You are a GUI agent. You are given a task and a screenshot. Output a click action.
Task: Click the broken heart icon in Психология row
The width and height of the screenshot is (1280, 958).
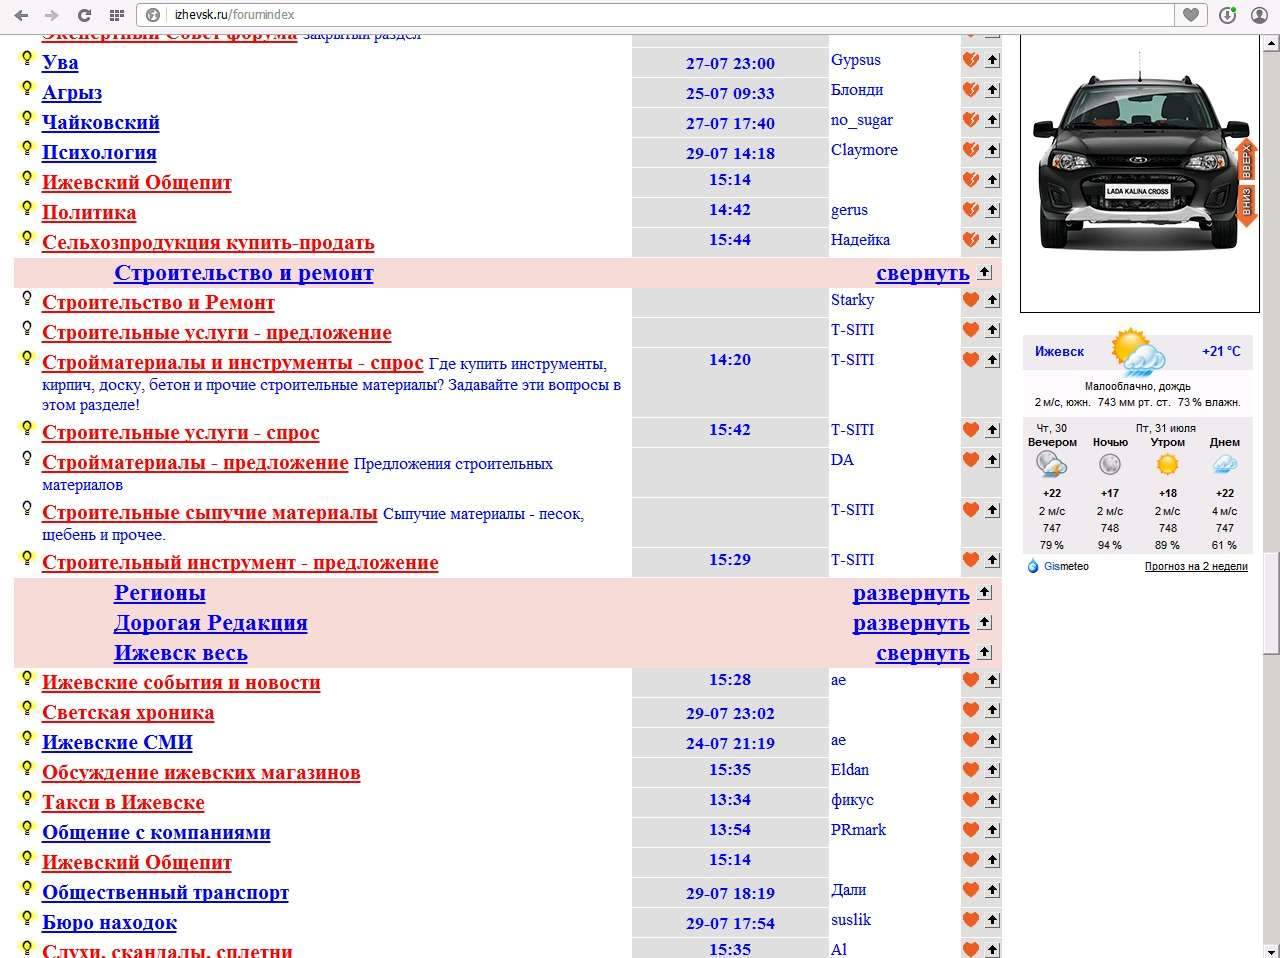pos(970,150)
